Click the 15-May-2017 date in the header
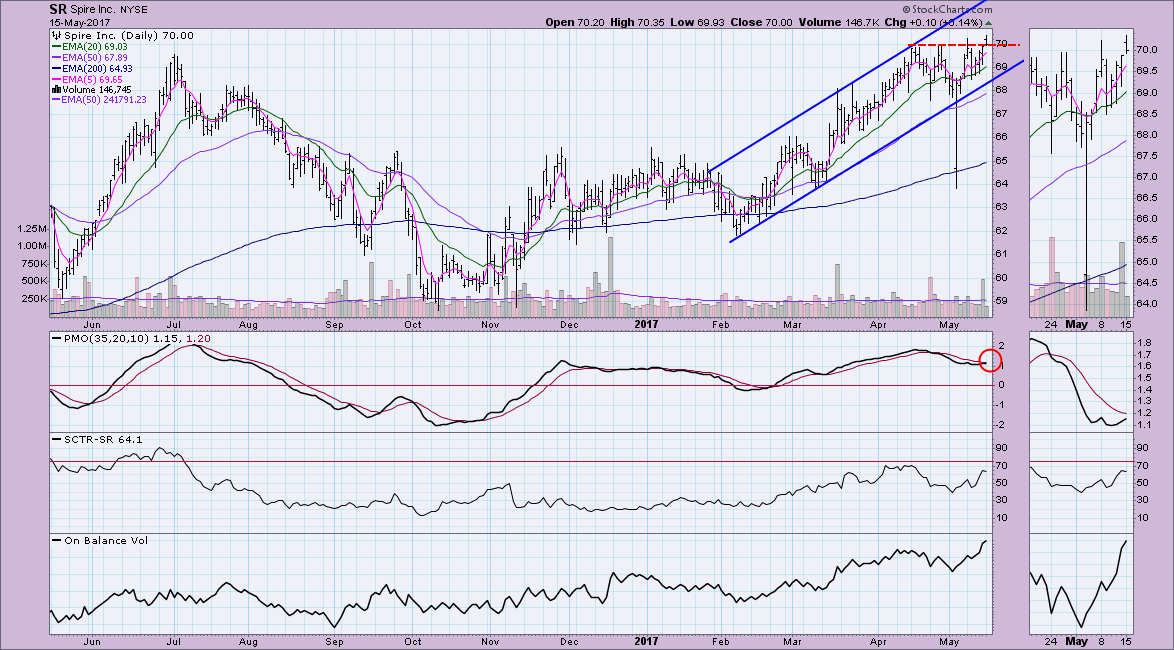Image resolution: width=1174 pixels, height=650 pixels. (x=80, y=22)
